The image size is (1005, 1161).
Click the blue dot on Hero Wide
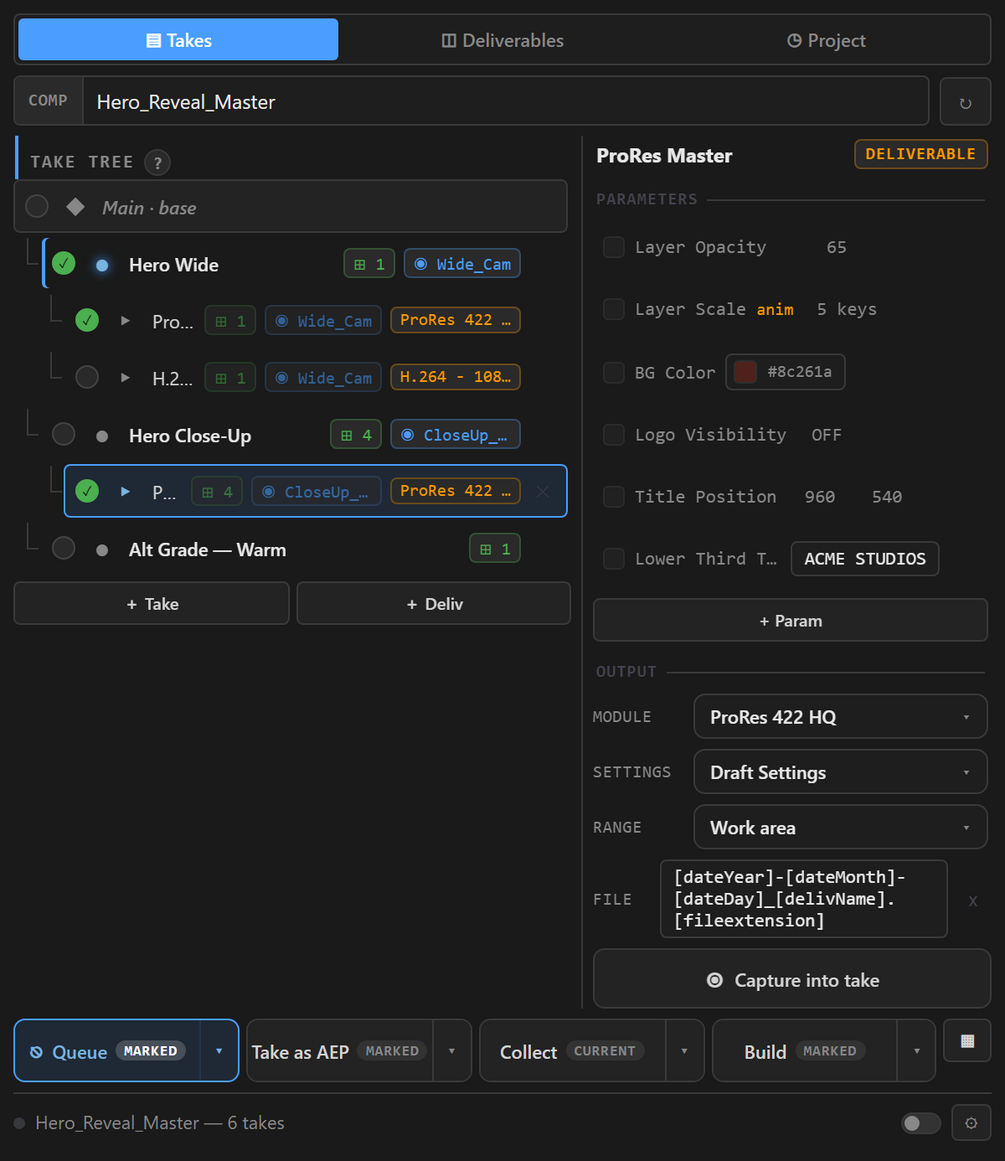102,264
